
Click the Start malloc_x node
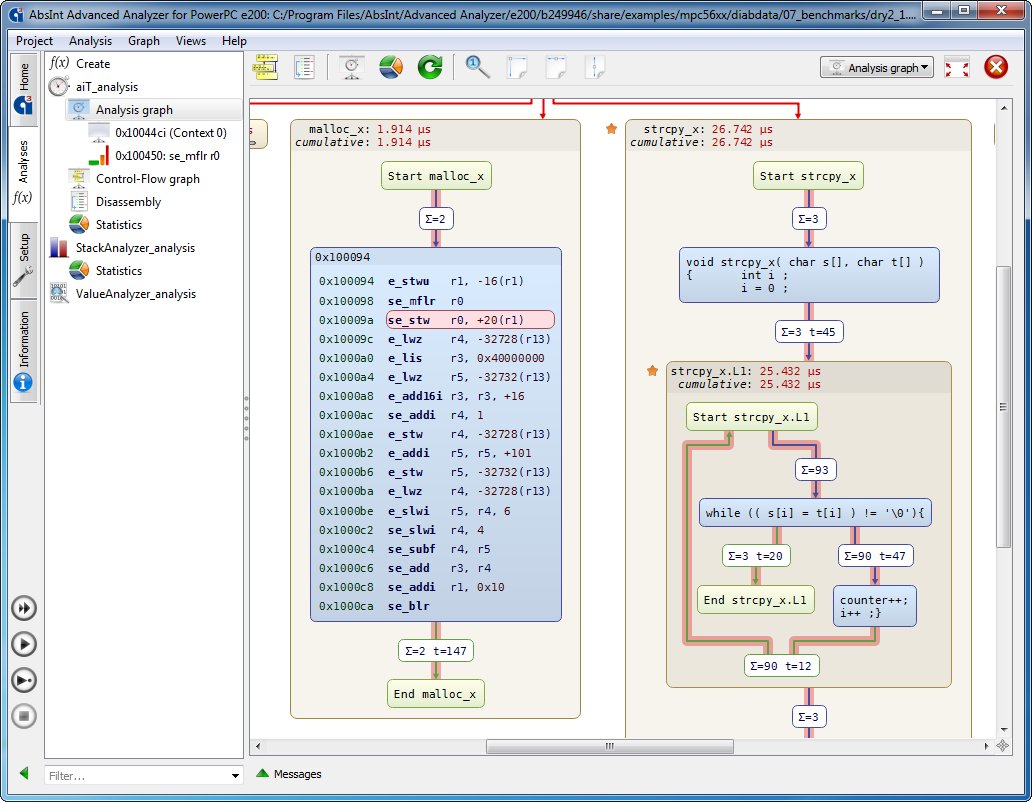pyautogui.click(x=436, y=176)
